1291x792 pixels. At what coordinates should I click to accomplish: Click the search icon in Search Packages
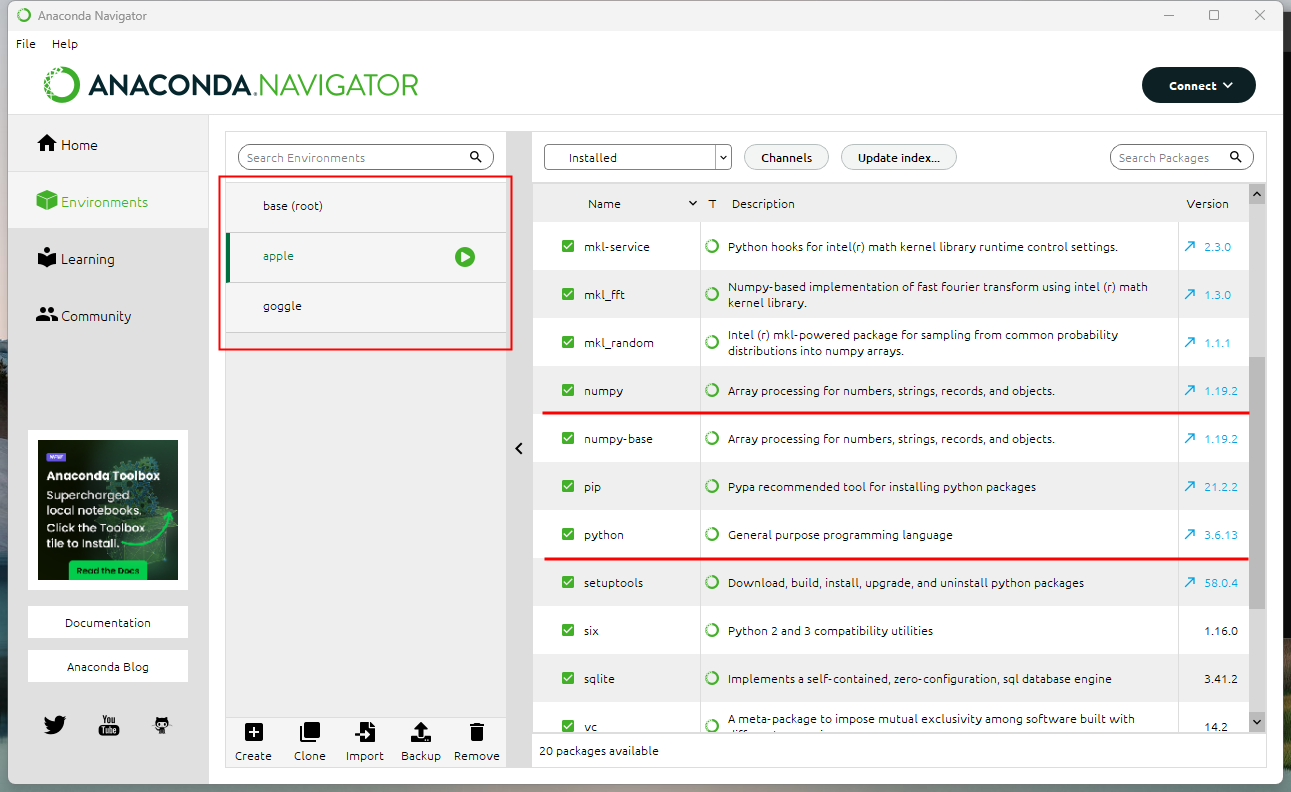point(1236,157)
